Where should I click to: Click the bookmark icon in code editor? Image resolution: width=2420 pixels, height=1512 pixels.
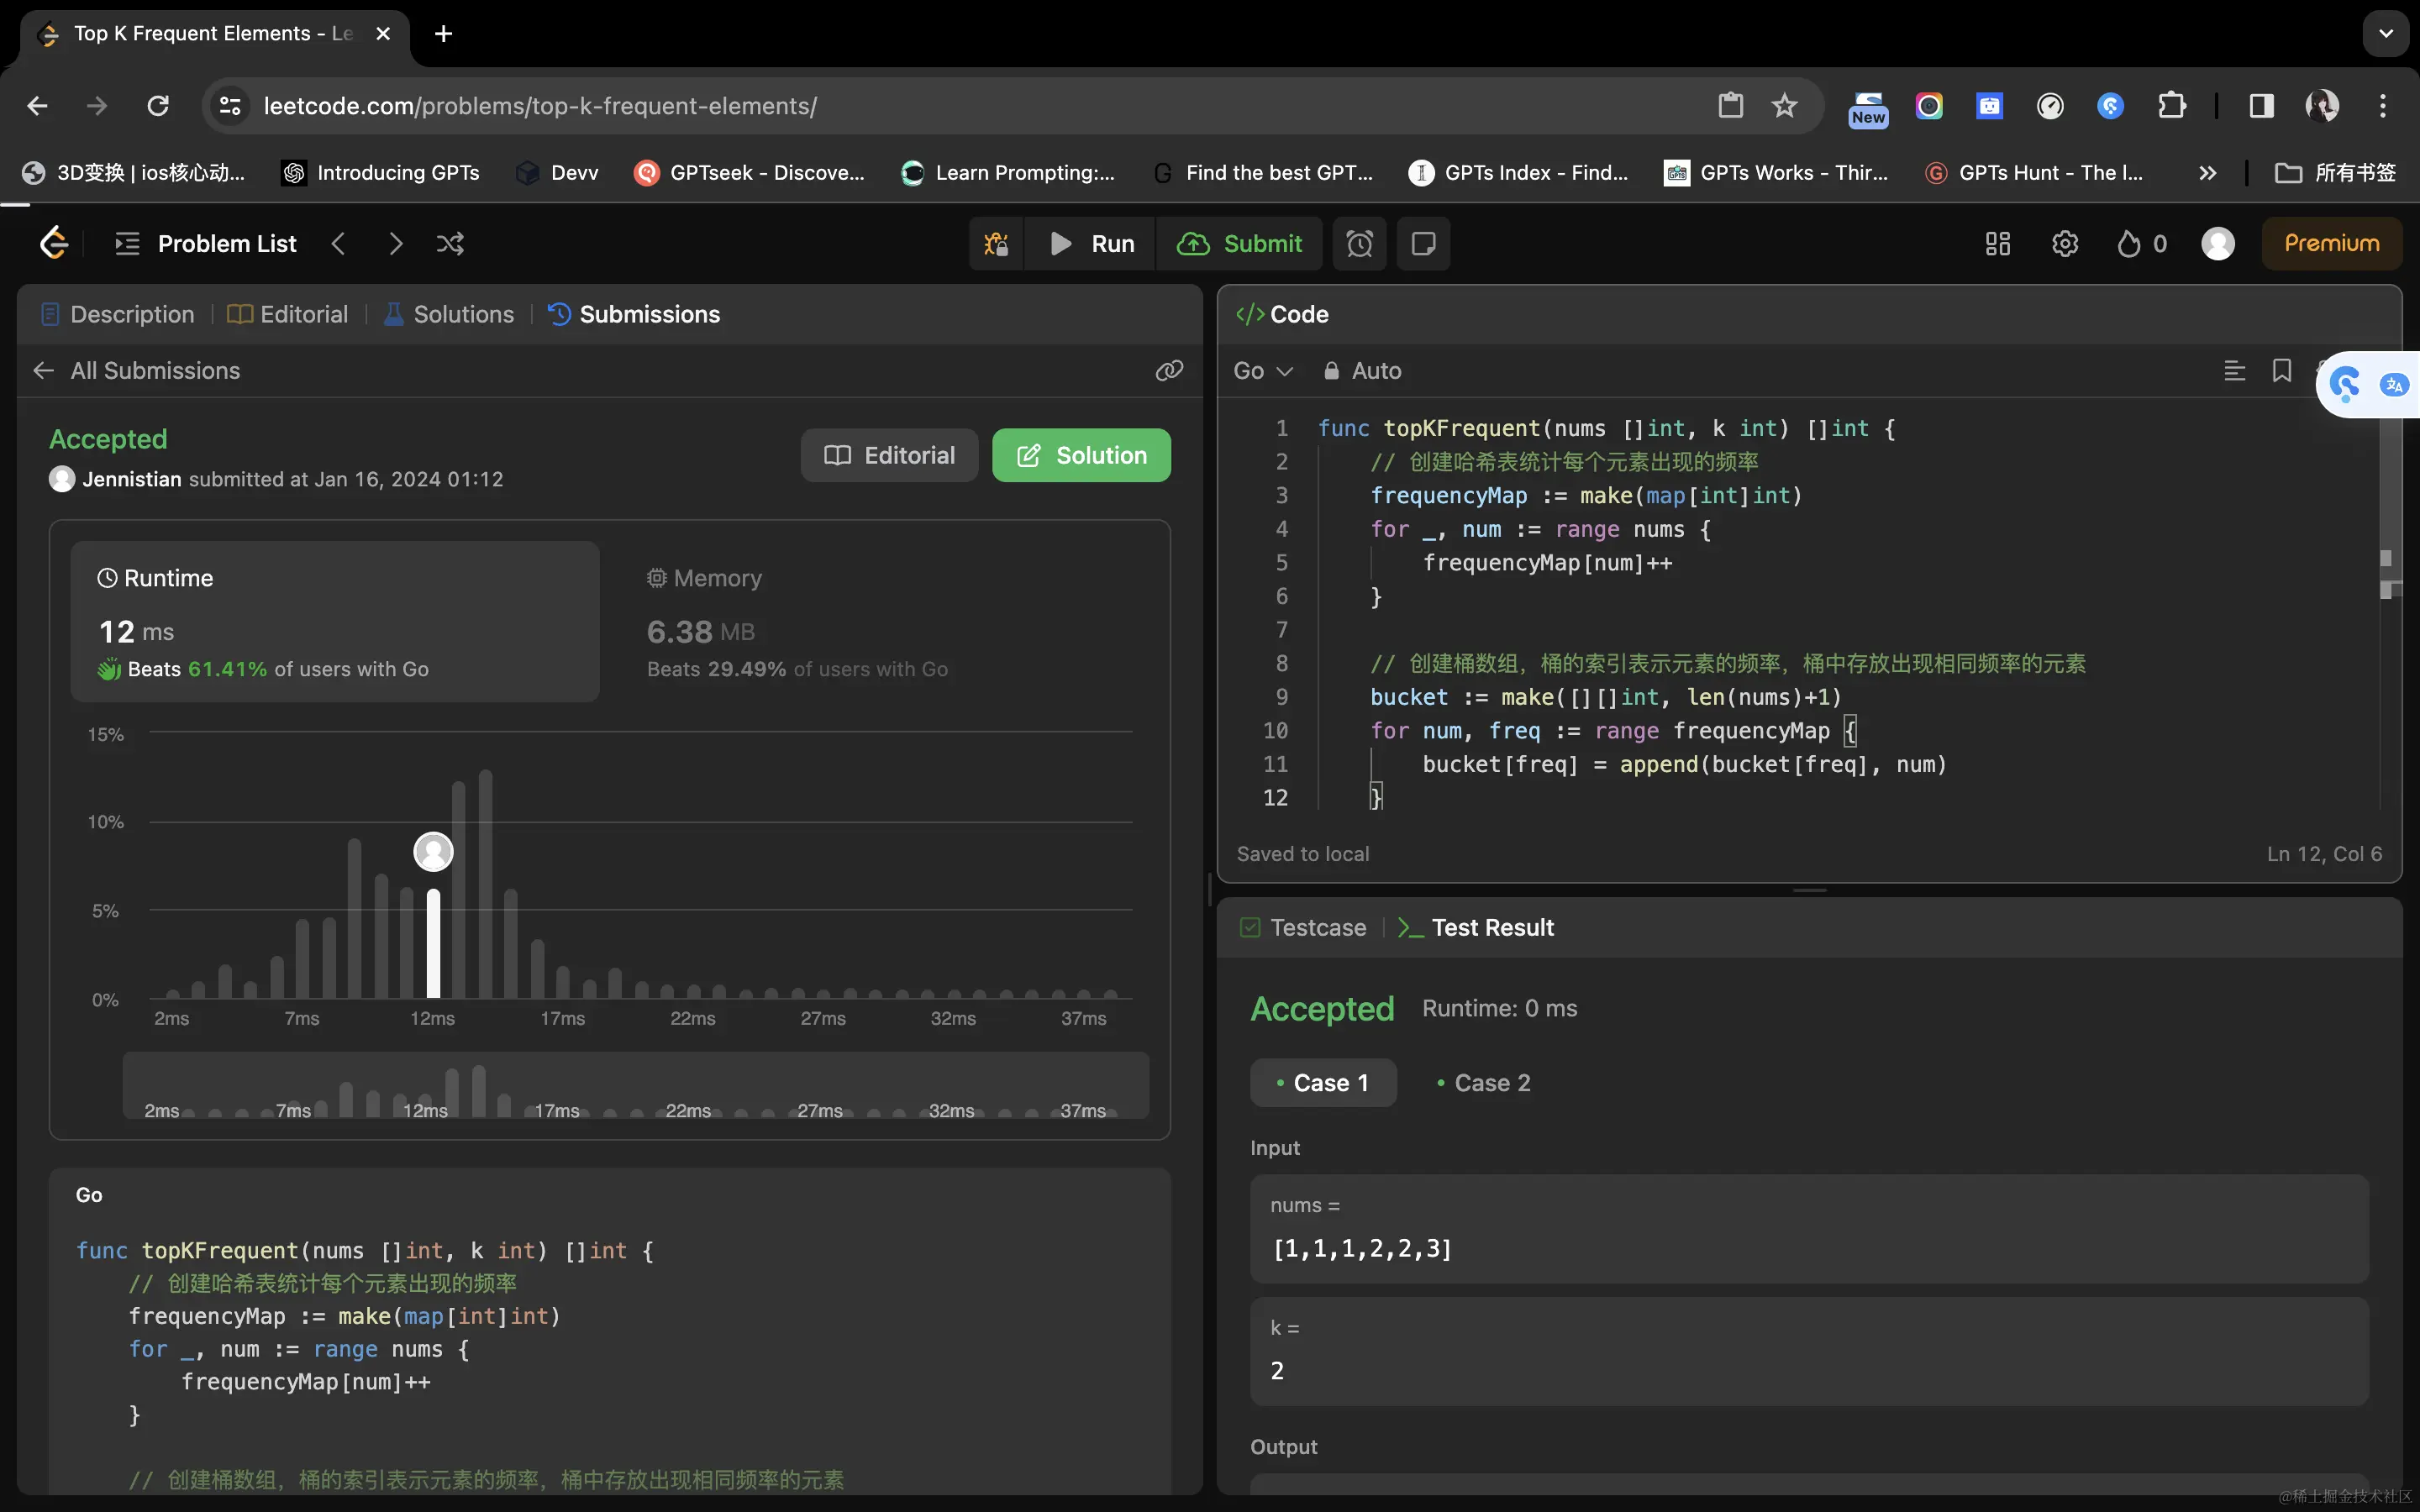coord(2281,371)
